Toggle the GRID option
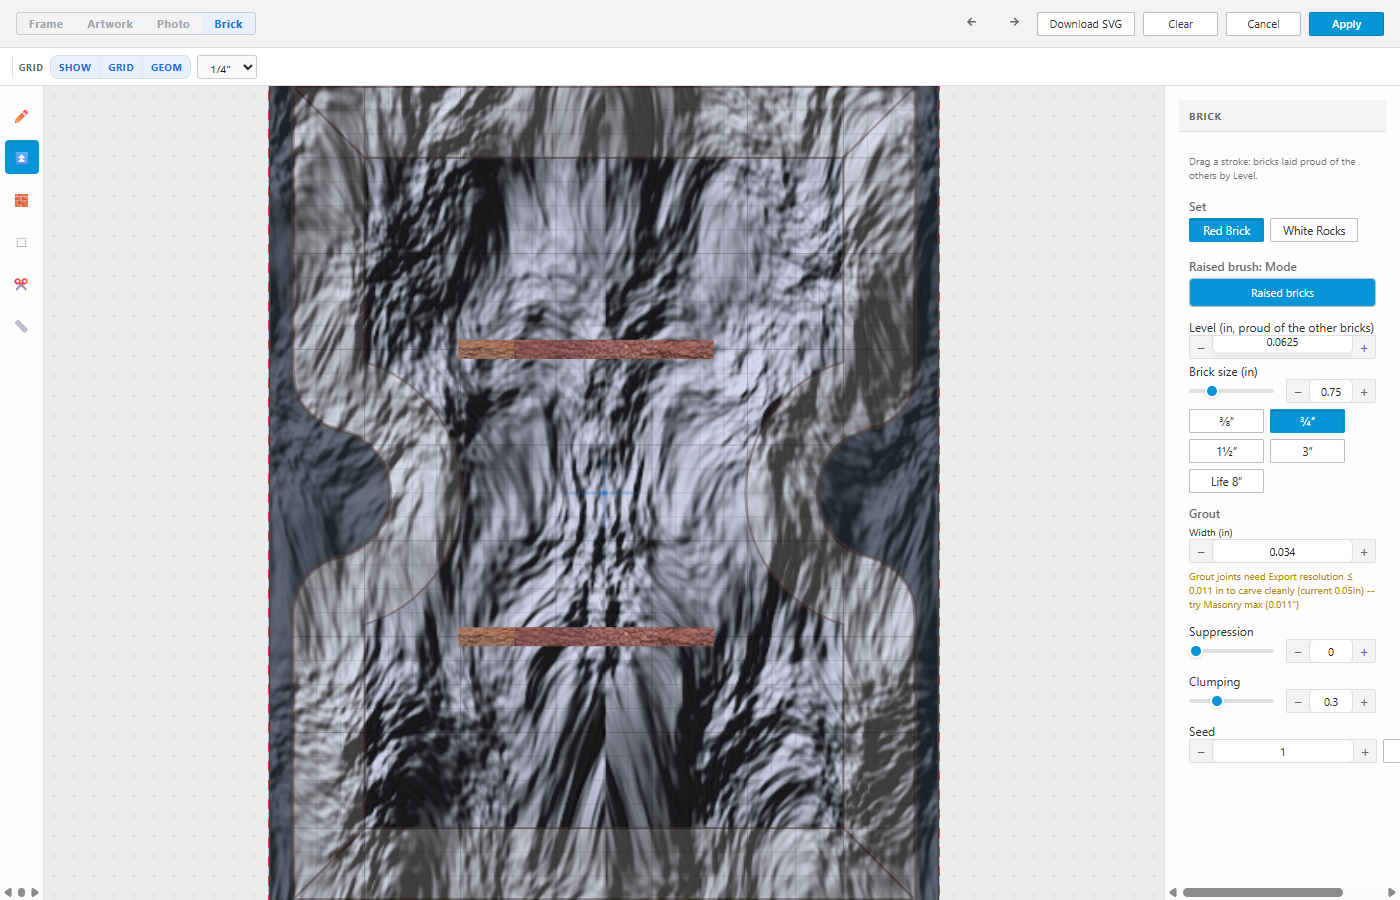The width and height of the screenshot is (1400, 900). point(121,68)
